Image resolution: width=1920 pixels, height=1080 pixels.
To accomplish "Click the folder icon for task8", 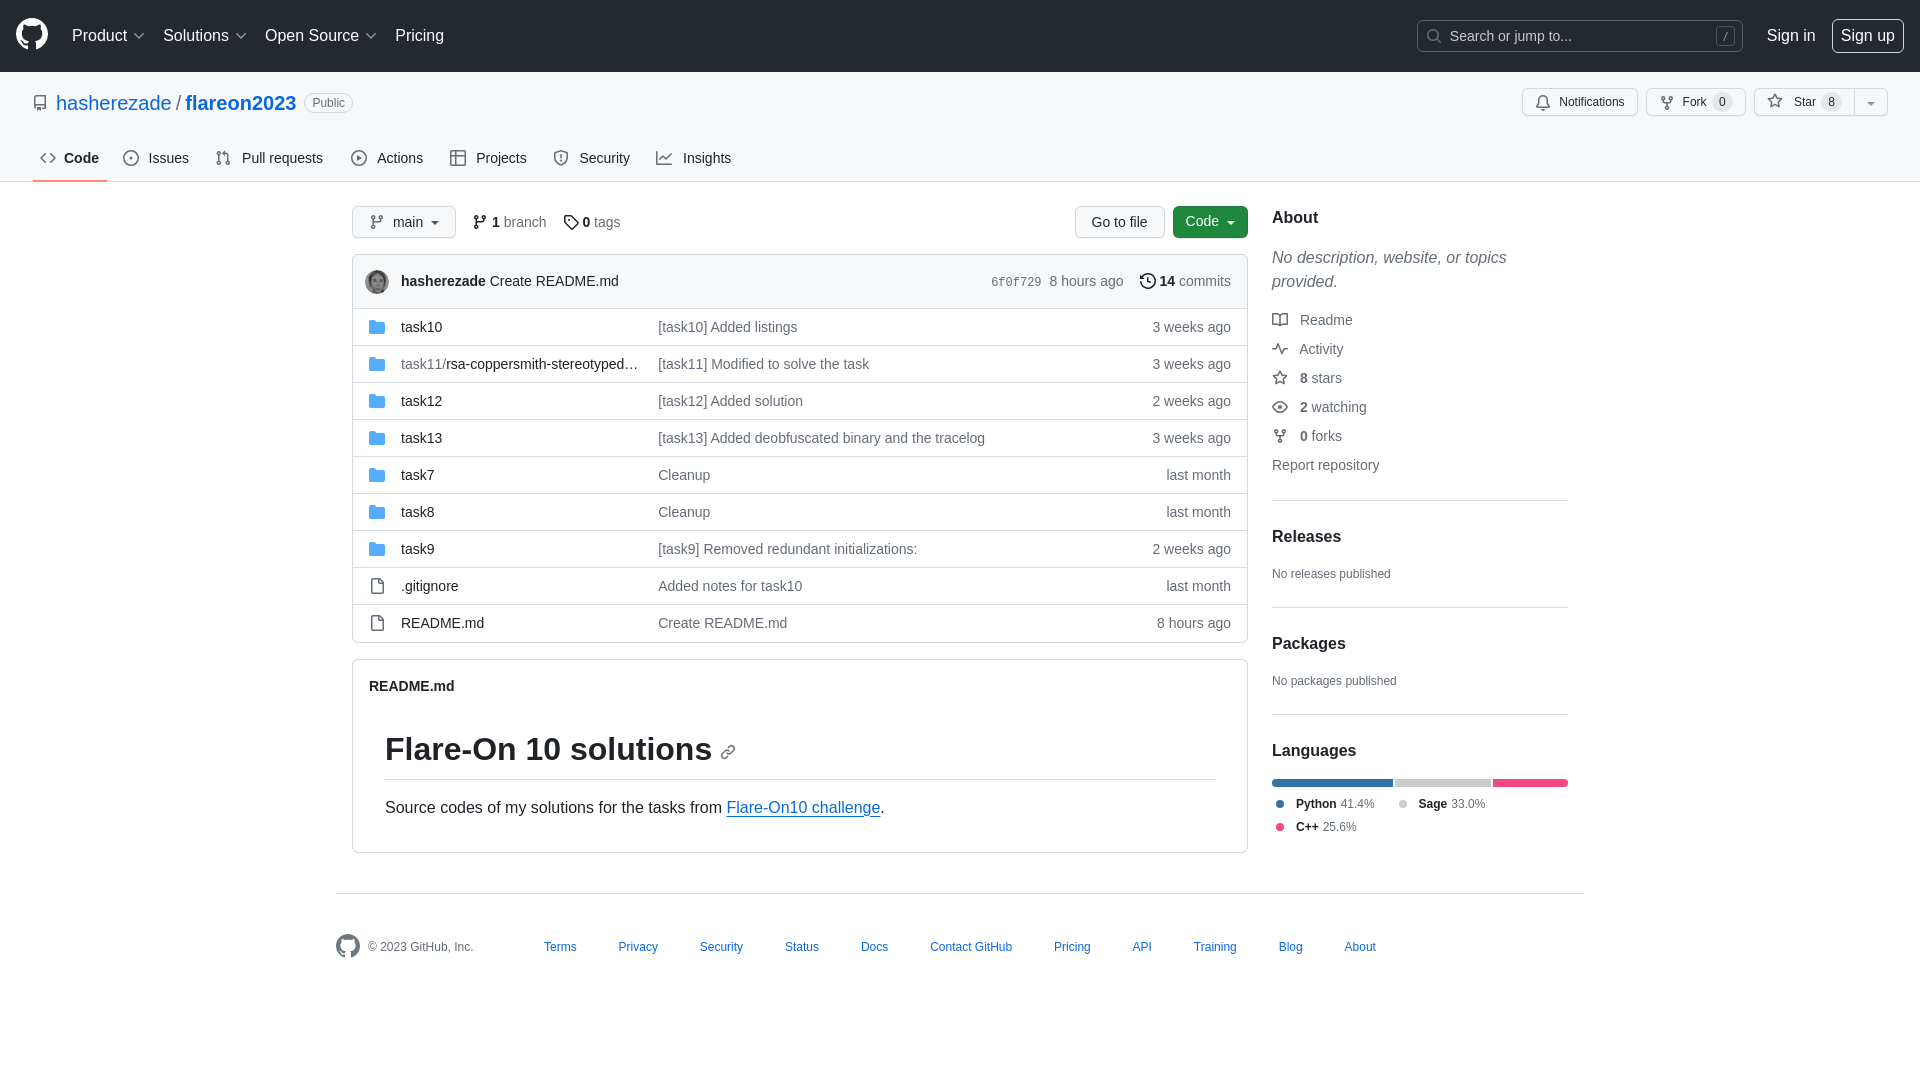I will pos(377,512).
